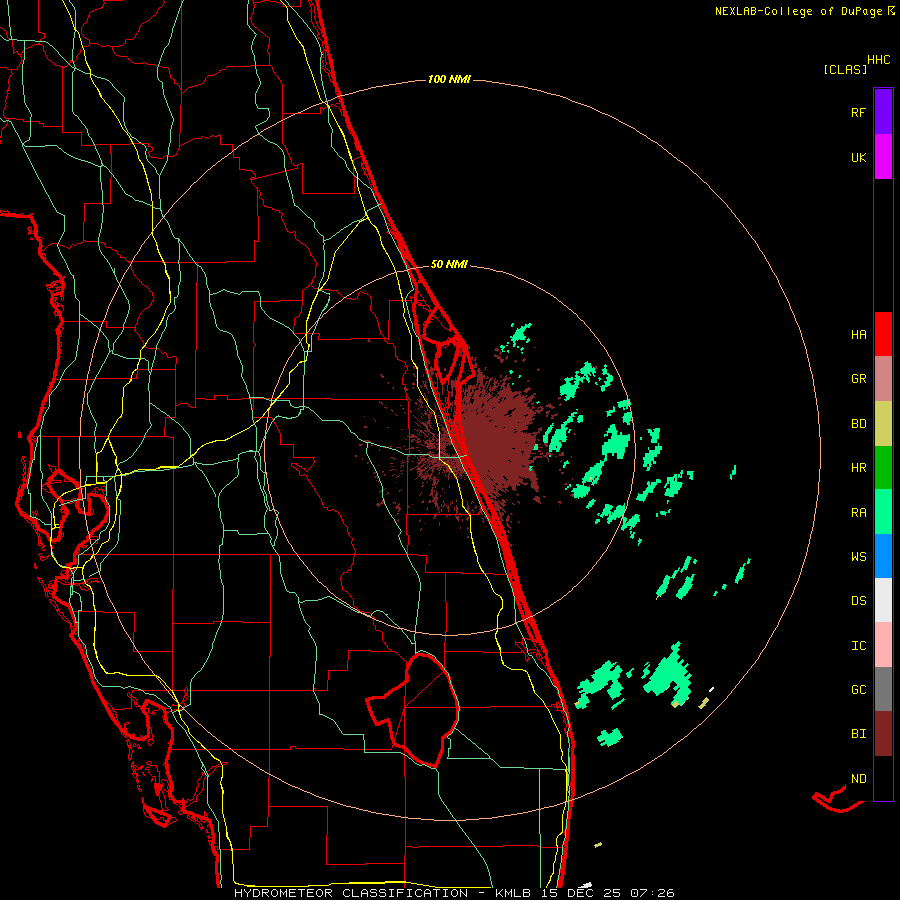Click the RA legend label
Viewport: 900px width, 900px height.
click(858, 513)
